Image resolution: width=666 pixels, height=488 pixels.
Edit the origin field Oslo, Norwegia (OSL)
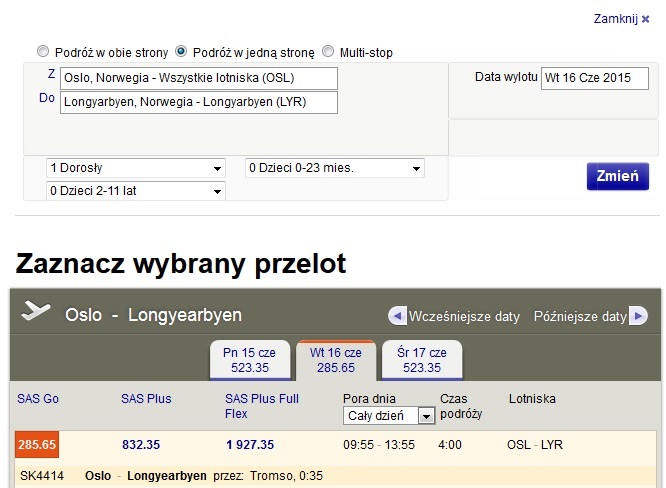pos(199,78)
